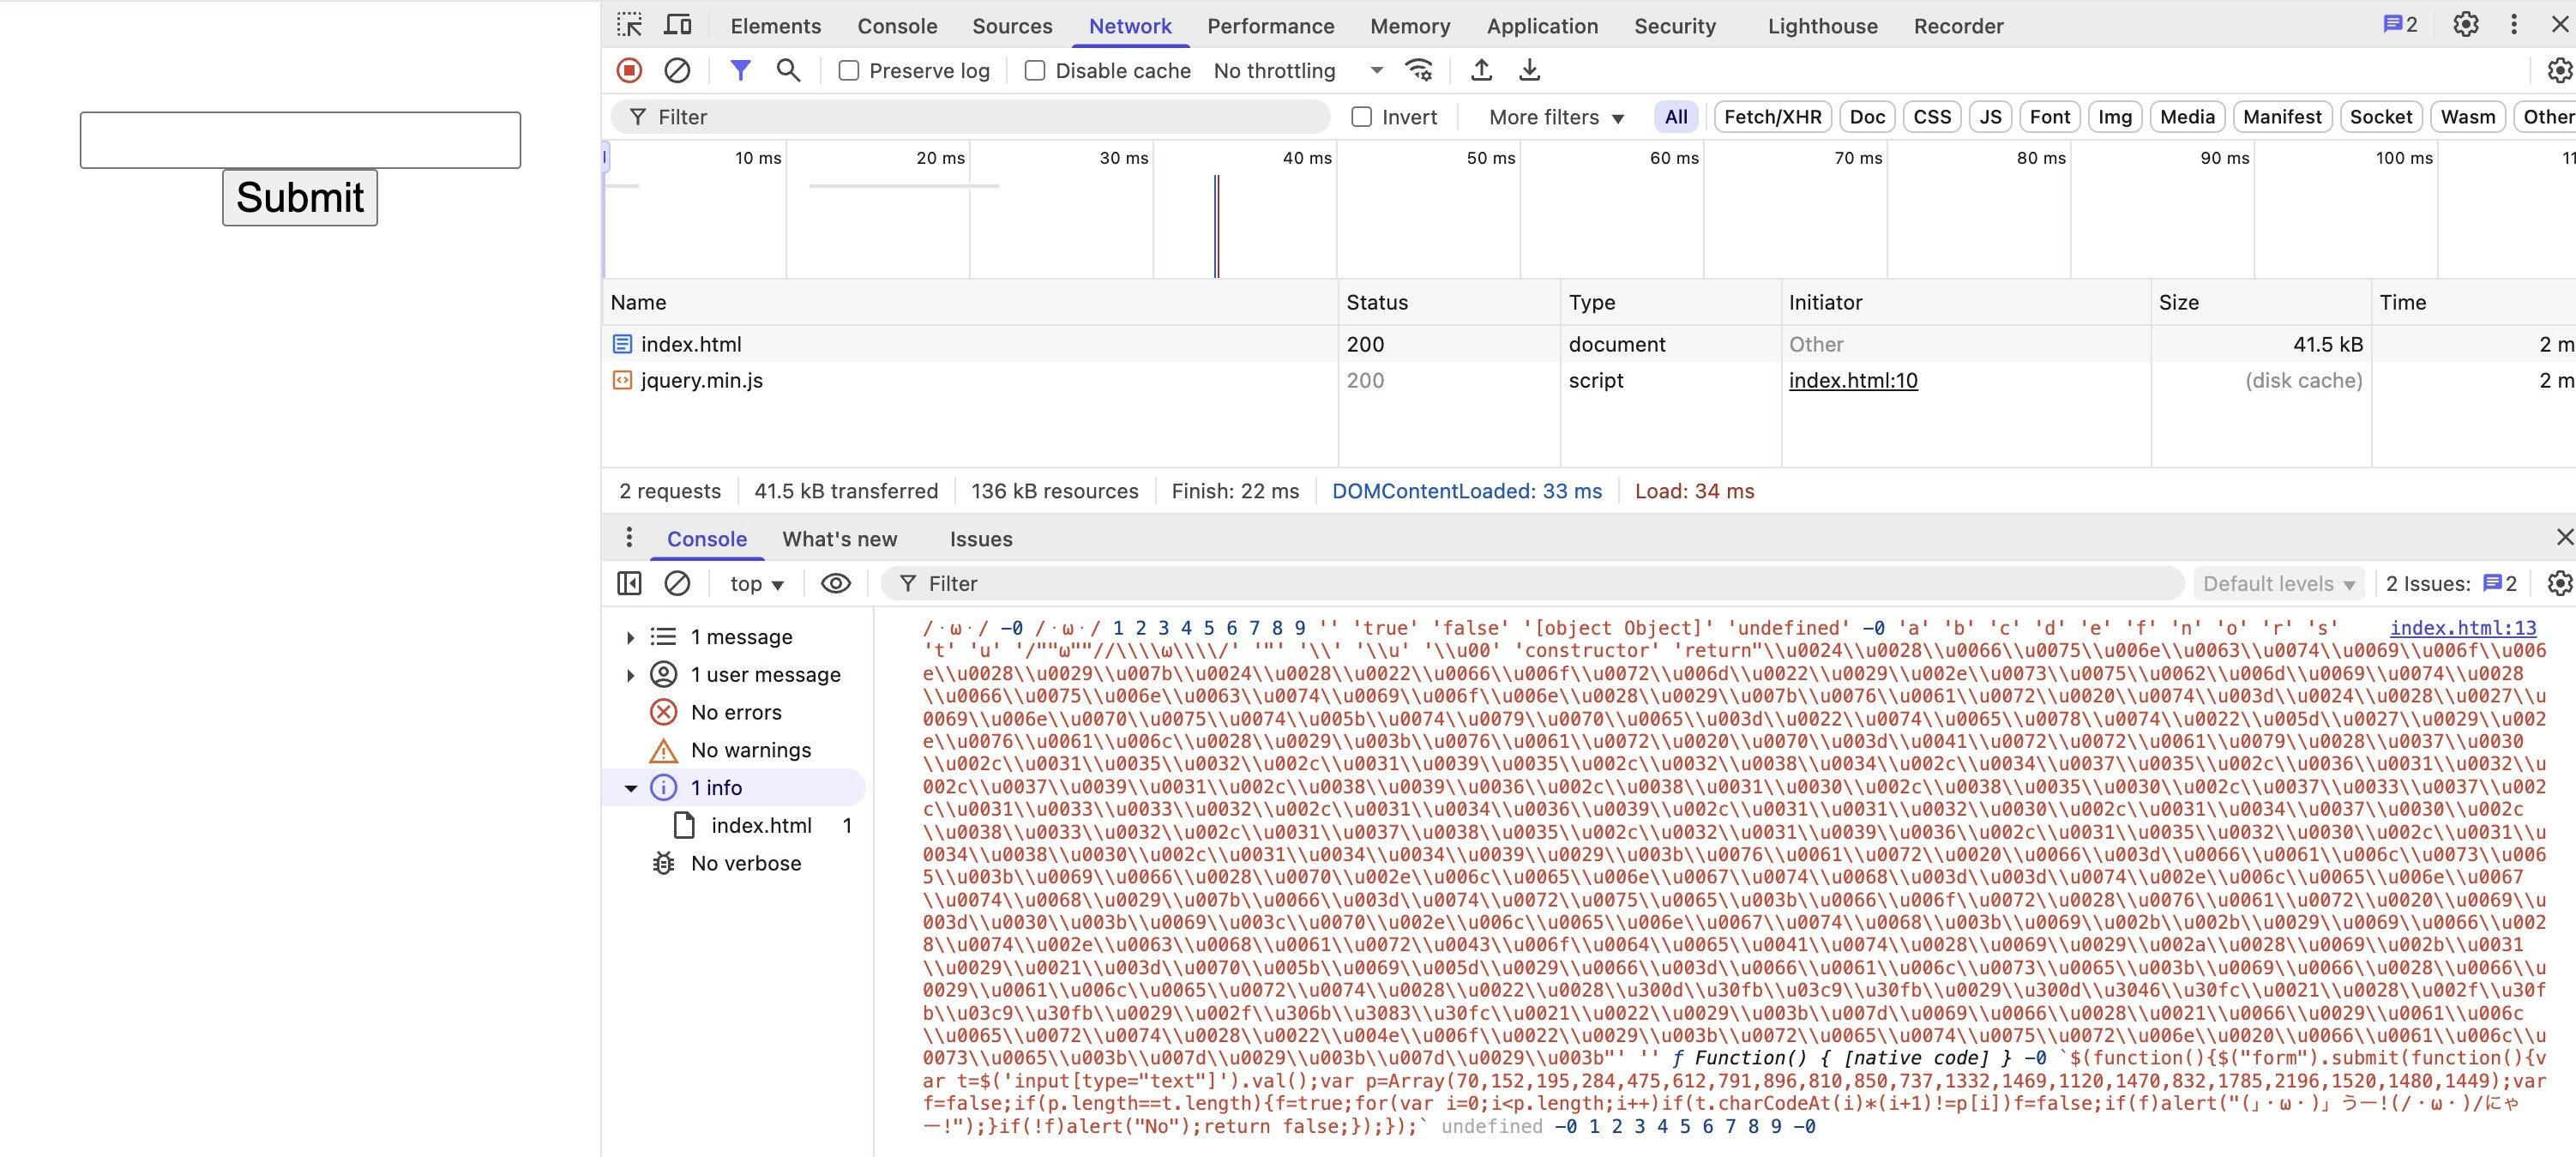This screenshot has height=1157, width=2576.
Task: Click the inspect element picker icon
Action: (x=629, y=25)
